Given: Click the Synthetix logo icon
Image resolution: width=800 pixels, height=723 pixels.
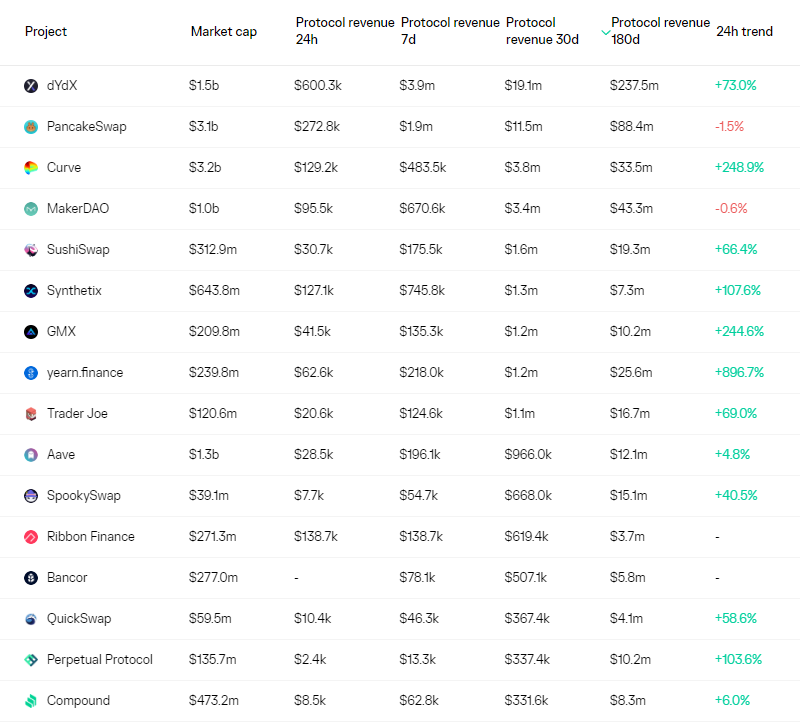Looking at the screenshot, I should [x=31, y=291].
